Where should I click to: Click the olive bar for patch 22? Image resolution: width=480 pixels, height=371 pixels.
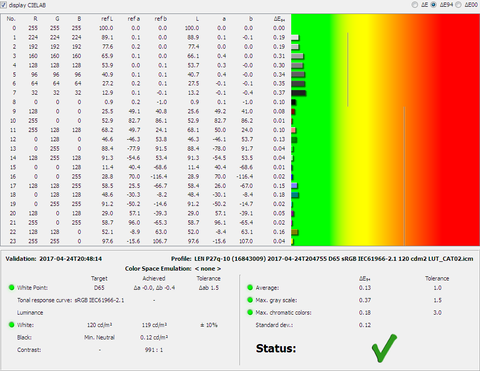294,232
